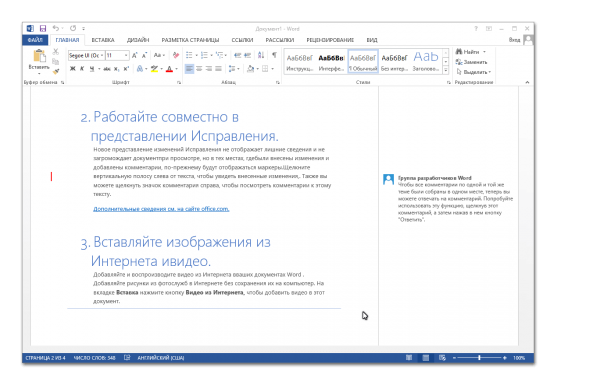Open the borders dropdown arrow
The image size is (600, 385).
coord(272,69)
